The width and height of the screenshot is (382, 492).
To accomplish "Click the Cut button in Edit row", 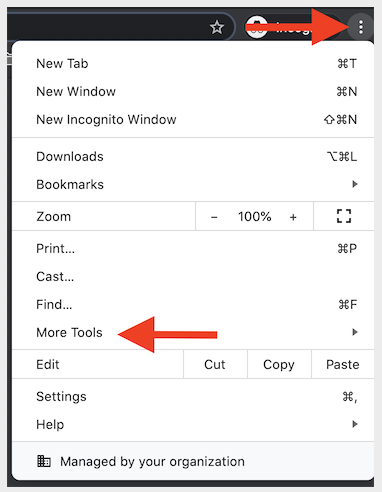I will pyautogui.click(x=215, y=364).
